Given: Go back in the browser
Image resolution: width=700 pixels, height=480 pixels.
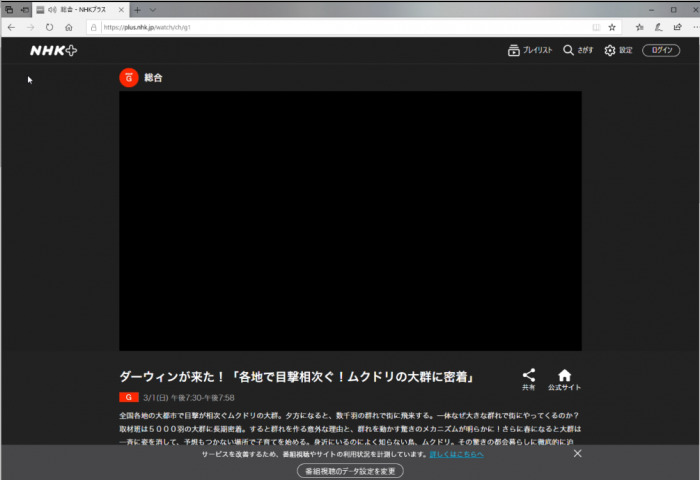Looking at the screenshot, I should [x=11, y=27].
